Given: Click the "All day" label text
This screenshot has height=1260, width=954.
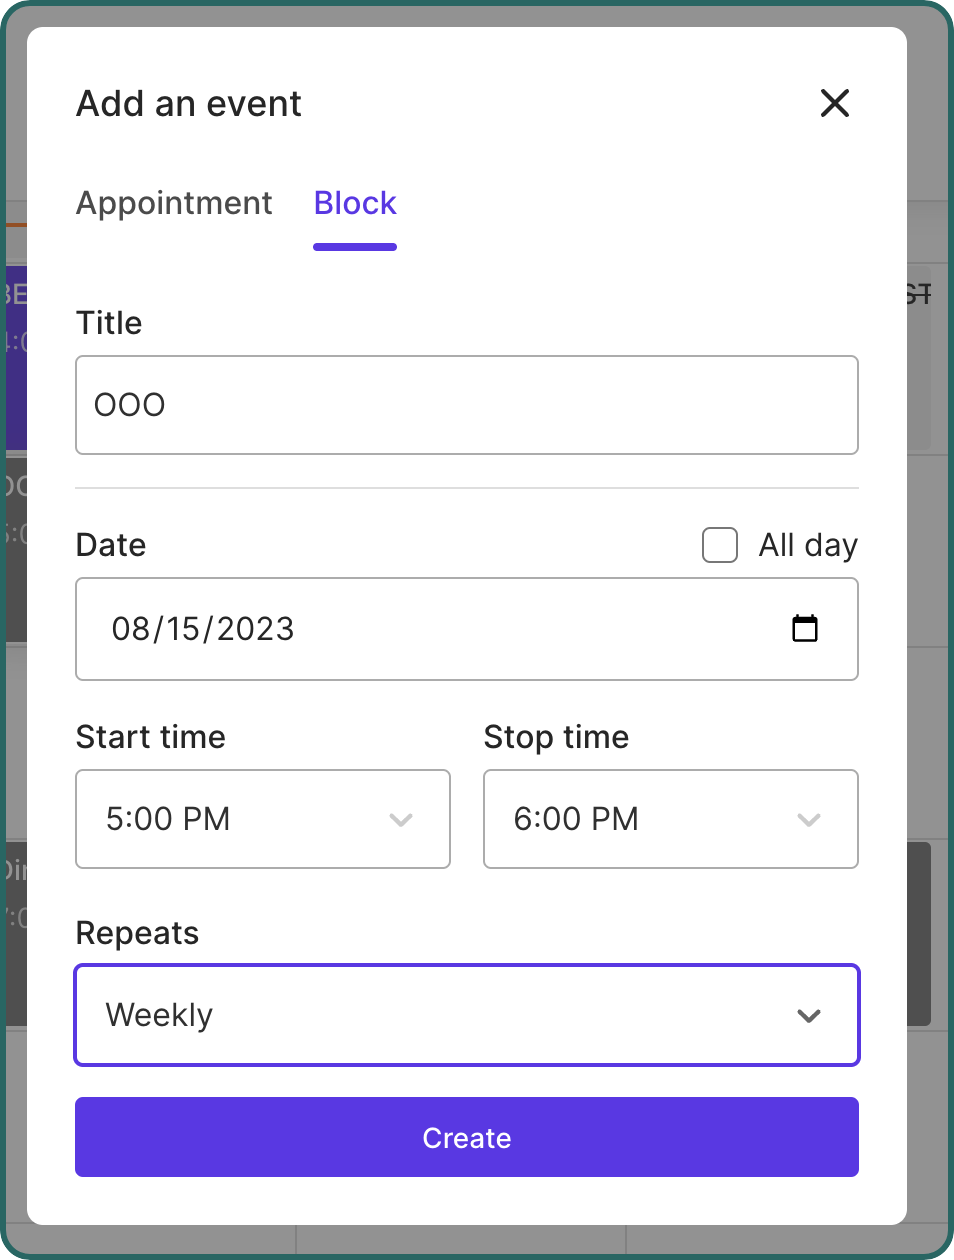Looking at the screenshot, I should (x=808, y=545).
